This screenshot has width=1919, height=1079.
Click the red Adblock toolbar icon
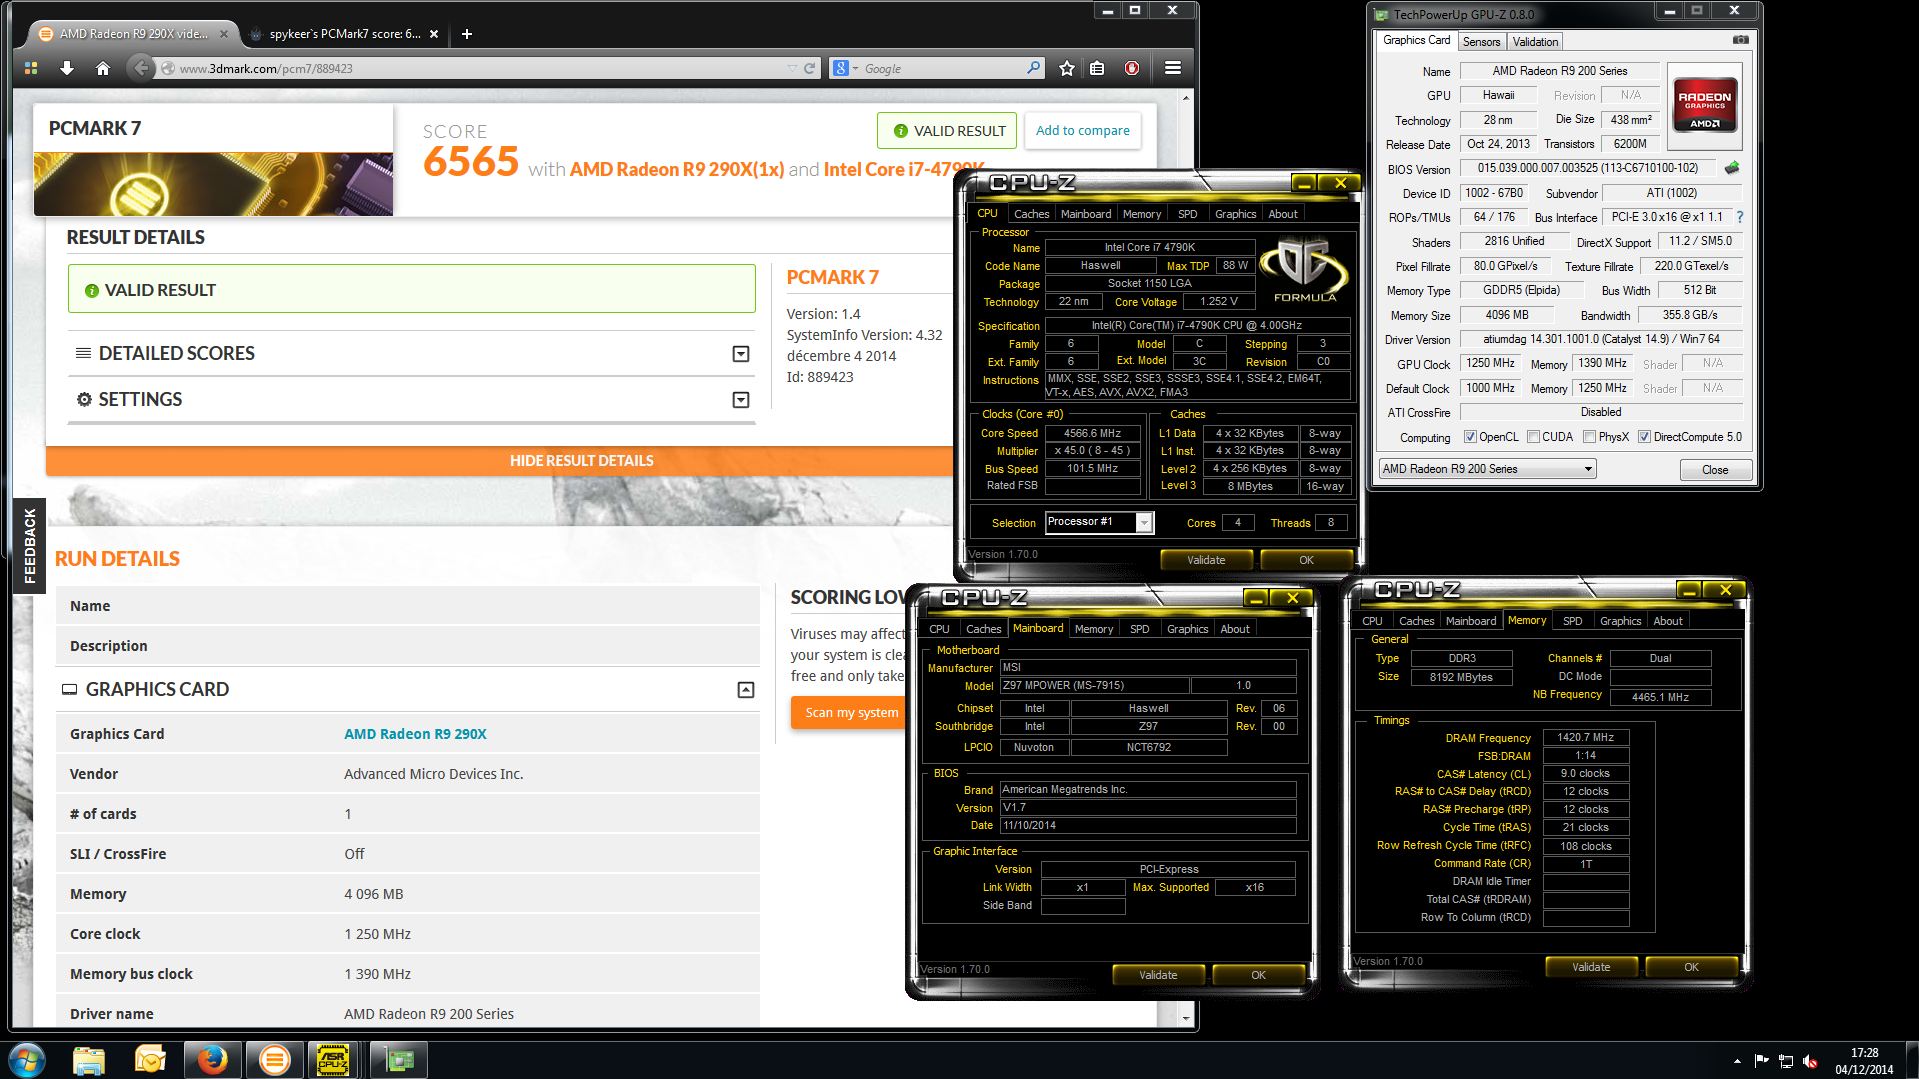tap(1132, 68)
